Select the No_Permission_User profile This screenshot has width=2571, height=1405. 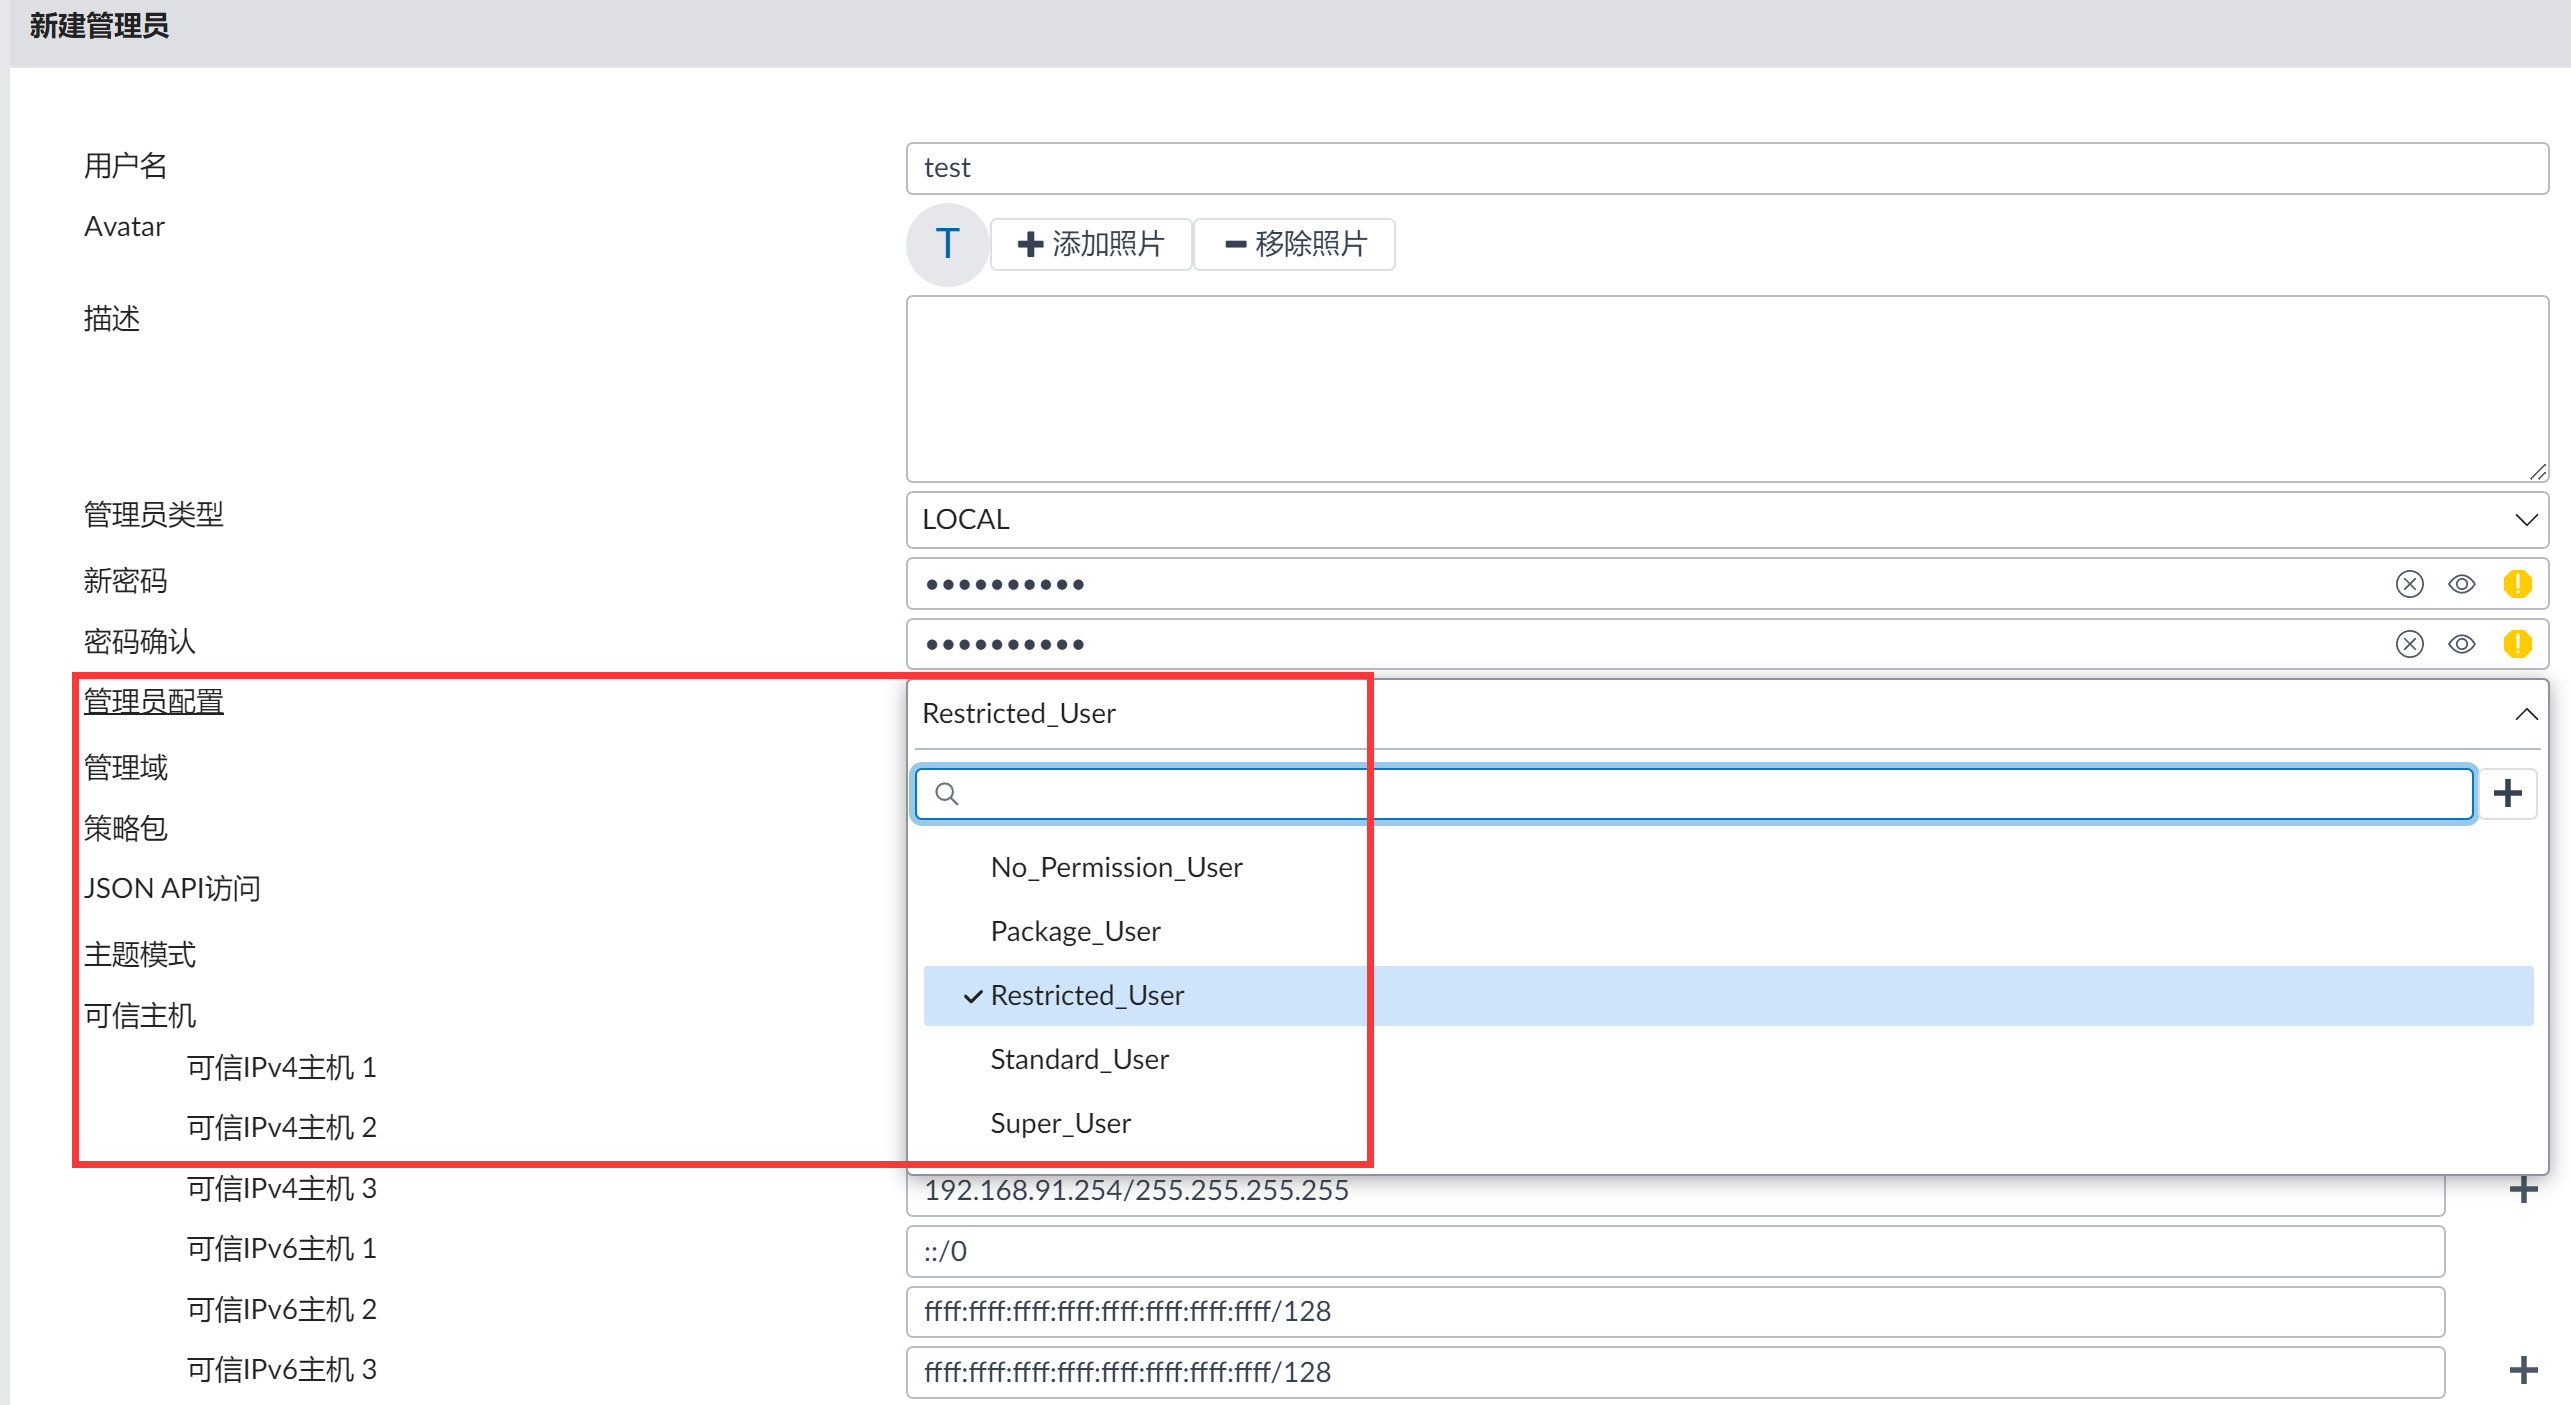tap(1116, 867)
